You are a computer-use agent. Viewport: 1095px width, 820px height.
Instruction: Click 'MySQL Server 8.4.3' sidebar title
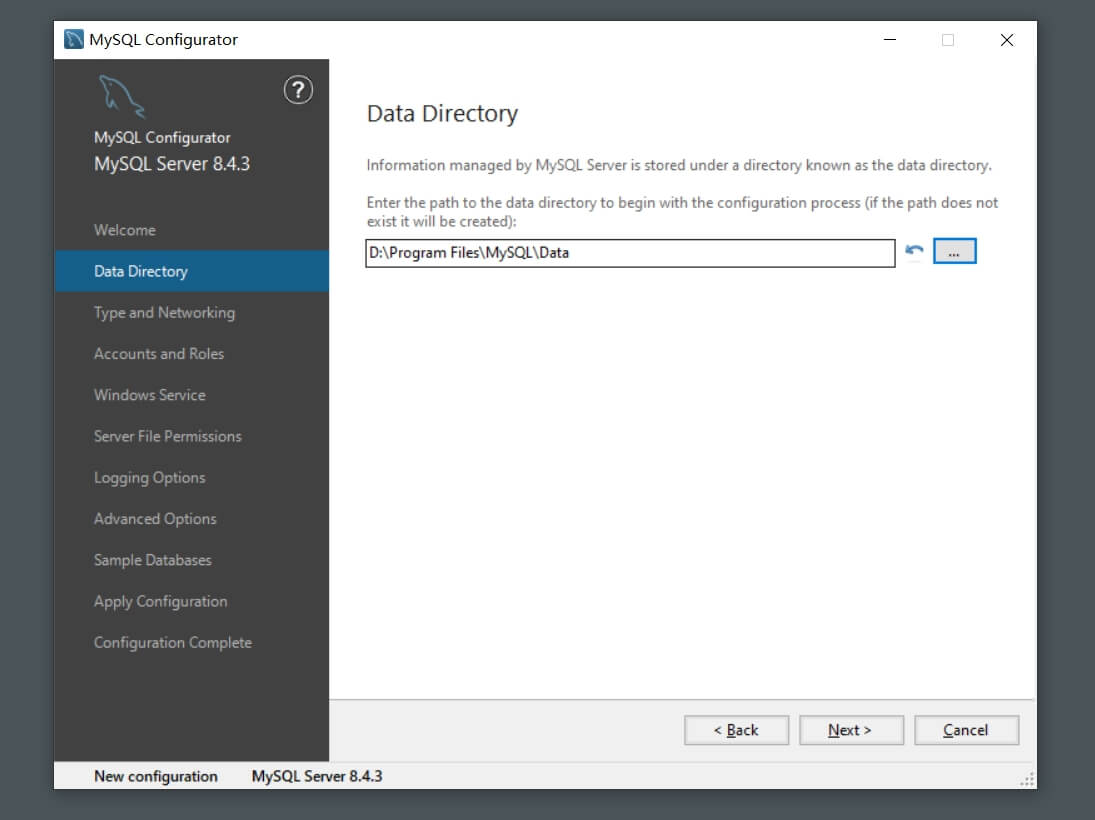click(172, 163)
